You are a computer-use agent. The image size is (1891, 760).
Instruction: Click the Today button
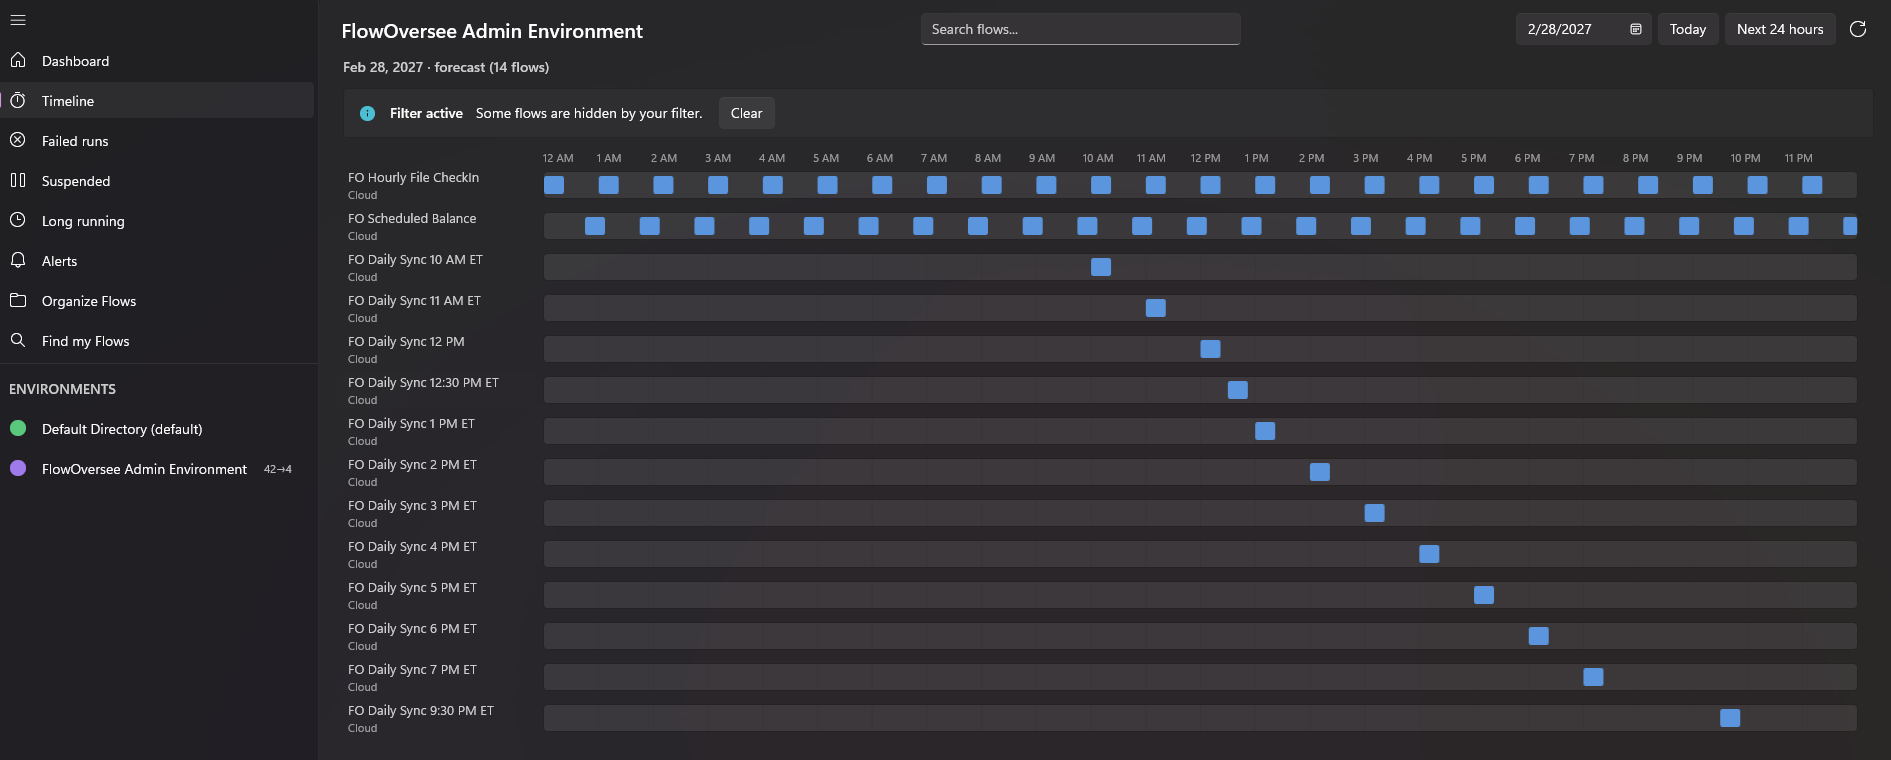click(1688, 29)
